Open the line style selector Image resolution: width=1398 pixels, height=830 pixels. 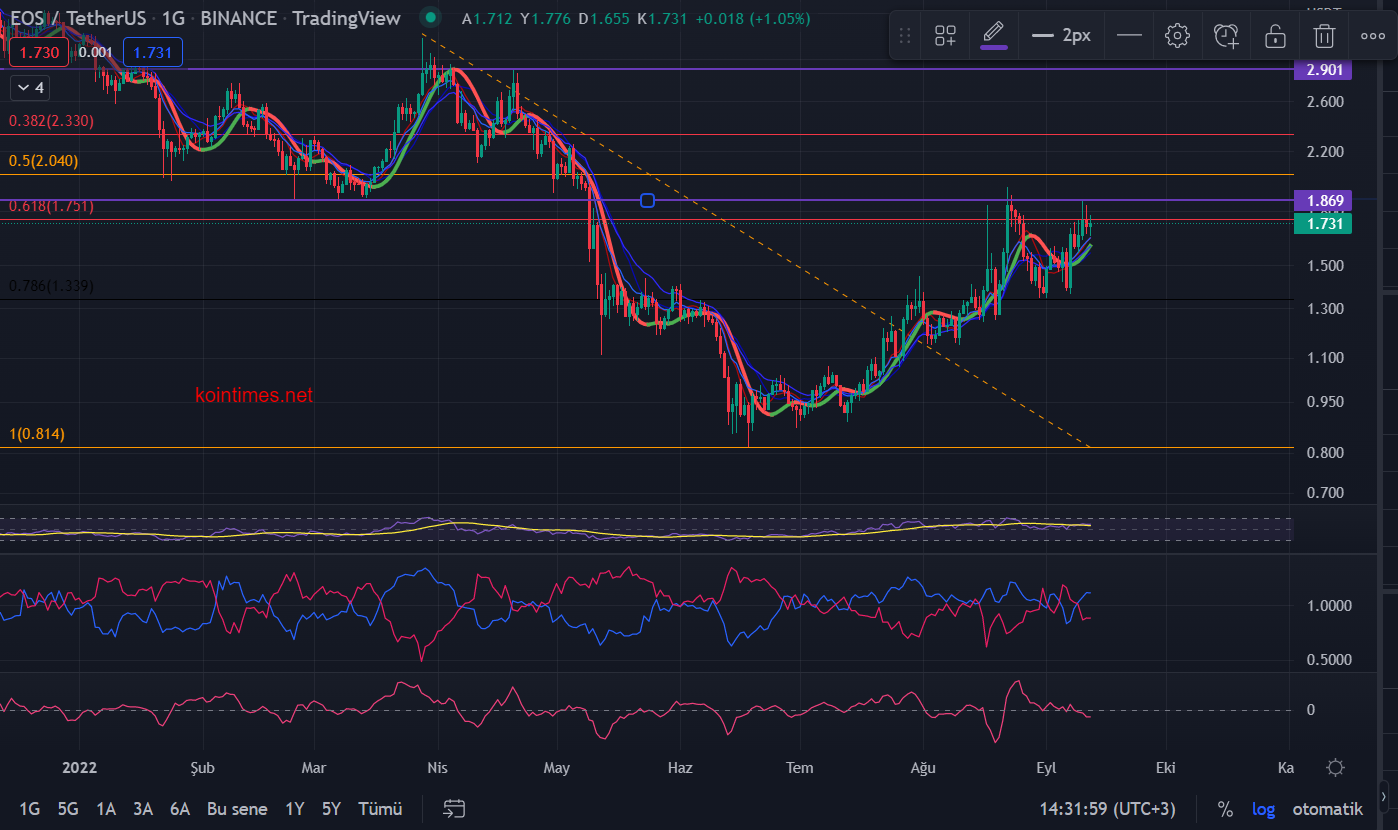[1129, 36]
